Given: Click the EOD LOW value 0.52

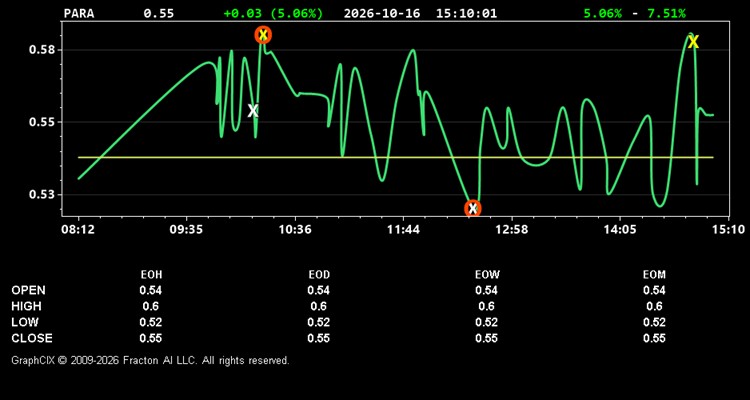Looking at the screenshot, I should tap(319, 322).
